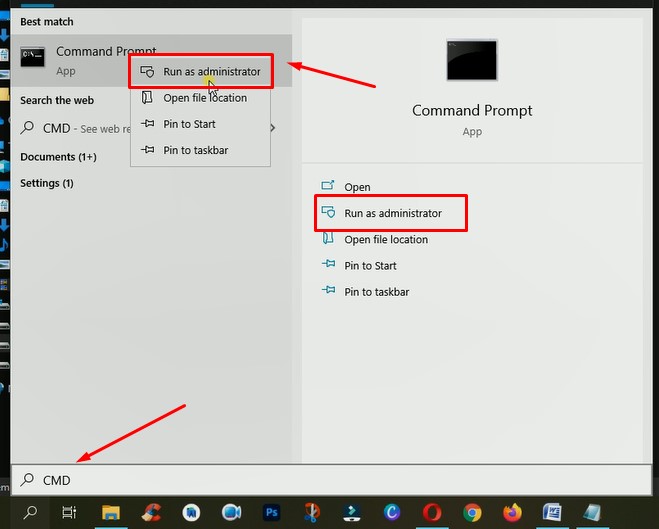659x529 pixels.
Task: Click Open in the right details pane
Action: click(357, 187)
